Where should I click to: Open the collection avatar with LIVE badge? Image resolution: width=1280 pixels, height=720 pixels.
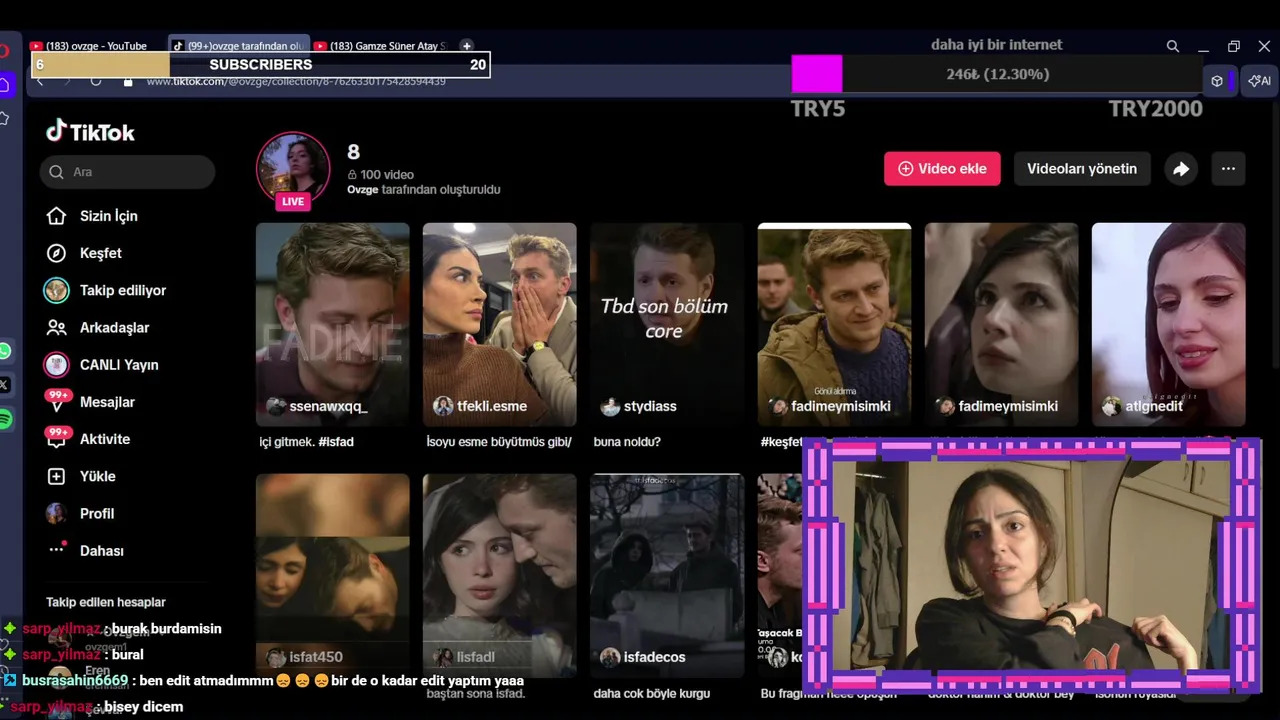pos(293,170)
